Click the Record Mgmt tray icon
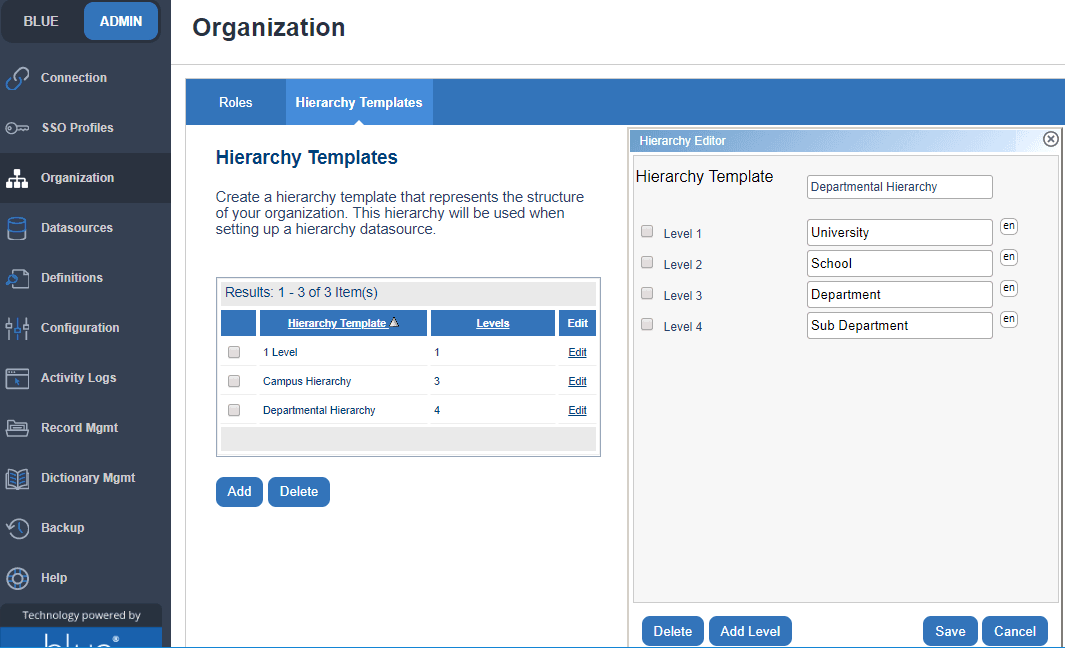The width and height of the screenshot is (1065, 648). (17, 428)
